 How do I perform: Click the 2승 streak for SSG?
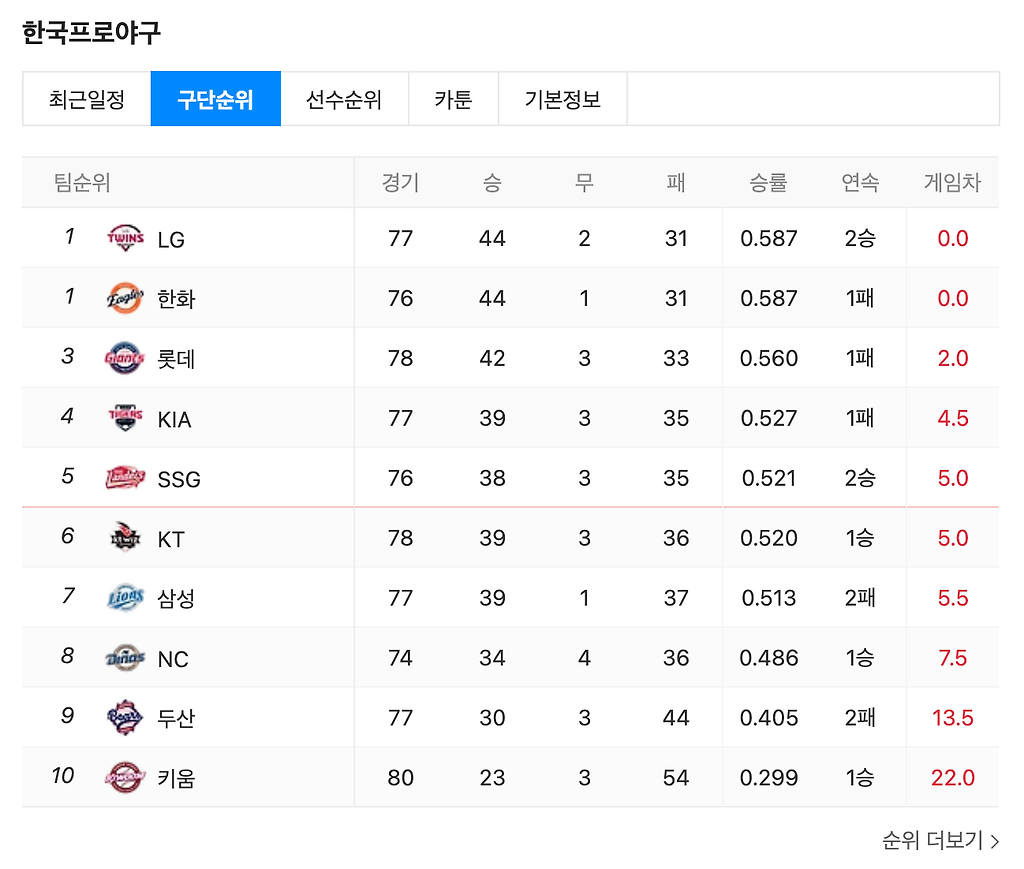pyautogui.click(x=860, y=478)
